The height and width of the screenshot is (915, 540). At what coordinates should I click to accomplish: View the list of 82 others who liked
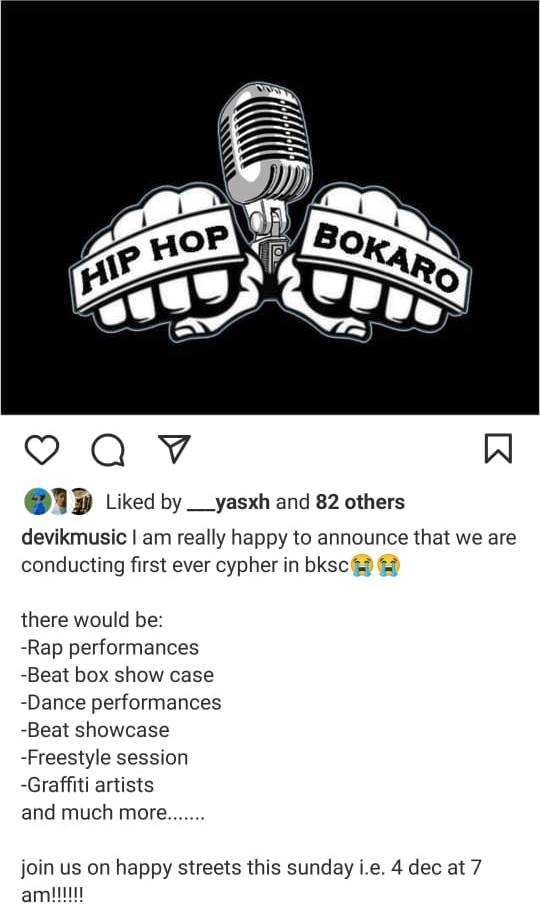(x=360, y=502)
